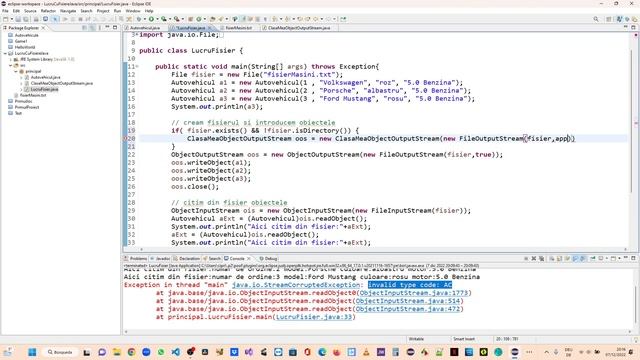Close the Package Explorer view

click(43, 28)
